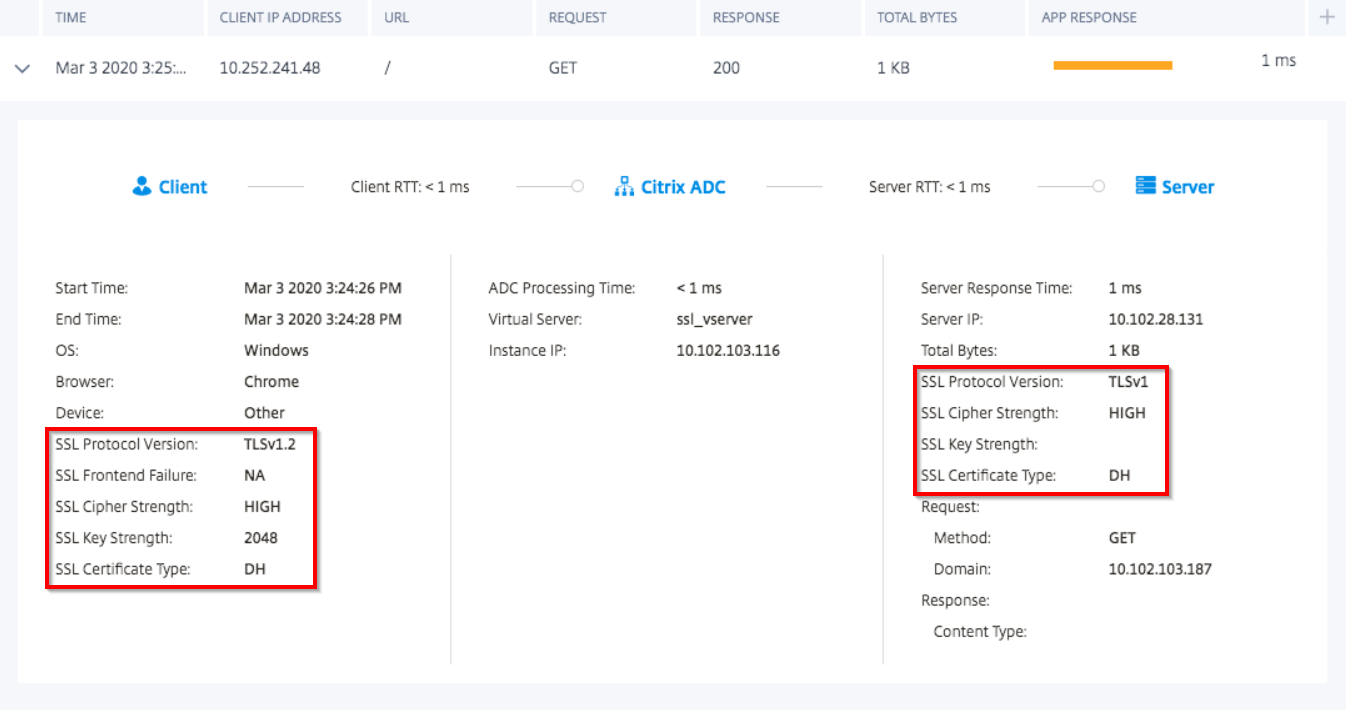Click the APP RESPONSE column header
This screenshot has height=710, width=1346.
[1088, 17]
